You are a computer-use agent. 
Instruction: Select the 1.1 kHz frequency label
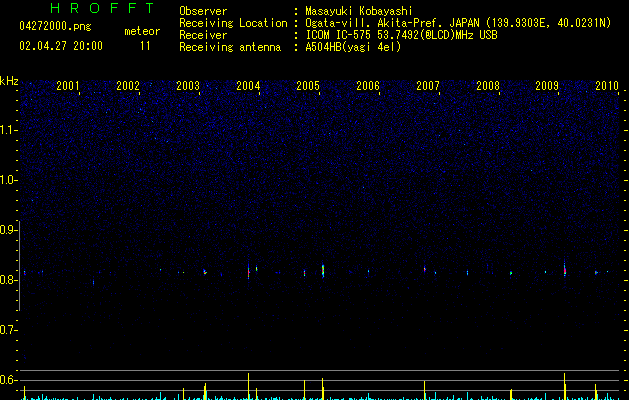click(8, 130)
